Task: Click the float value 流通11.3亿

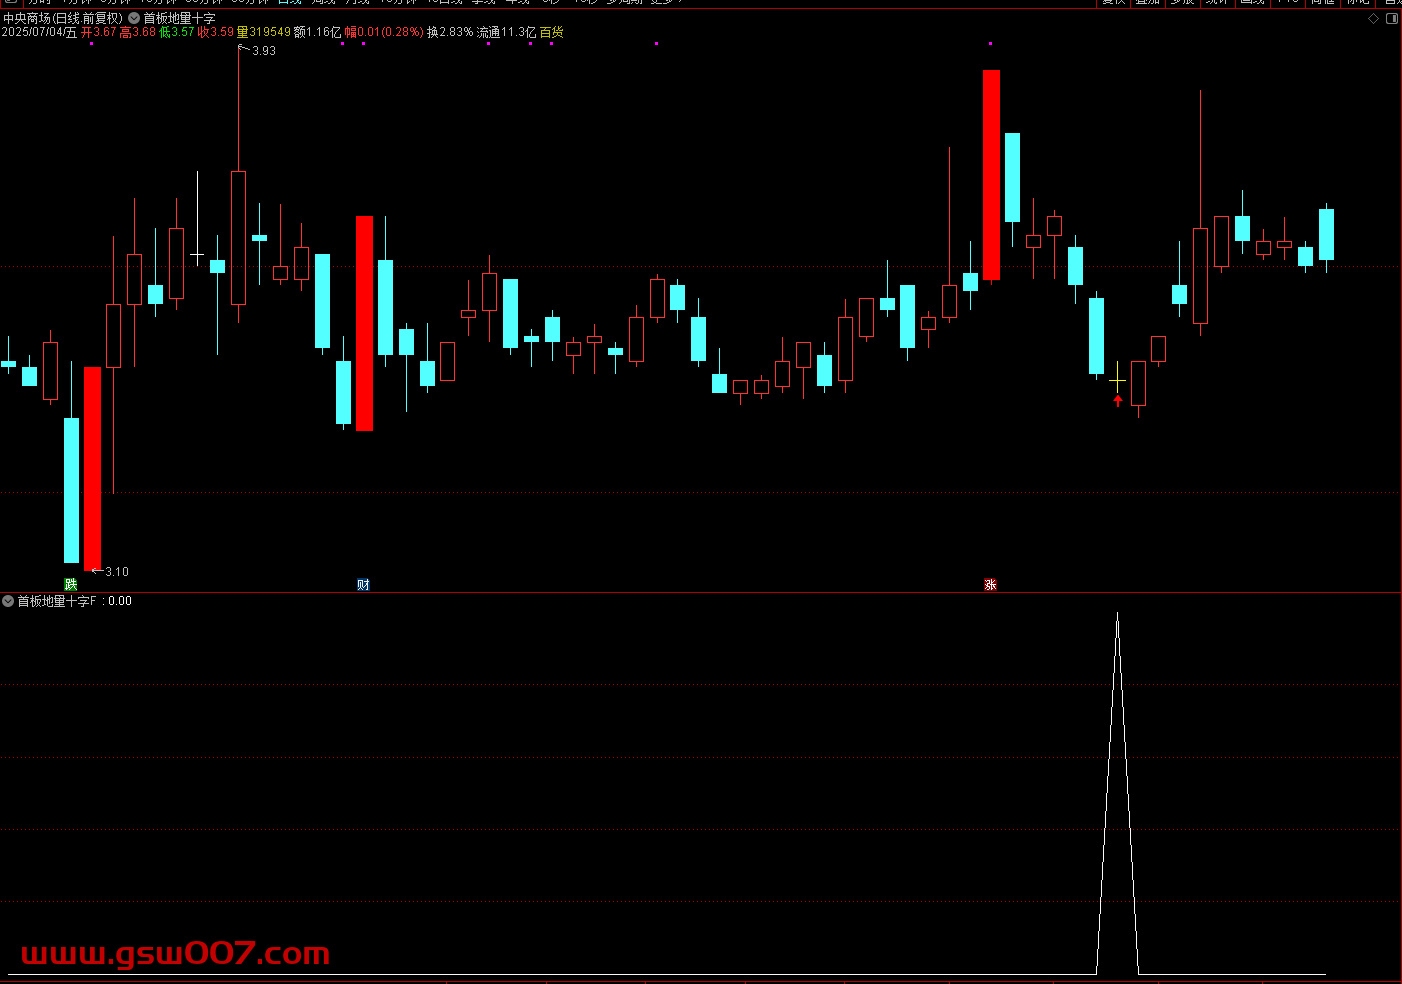Action: pyautogui.click(x=506, y=32)
